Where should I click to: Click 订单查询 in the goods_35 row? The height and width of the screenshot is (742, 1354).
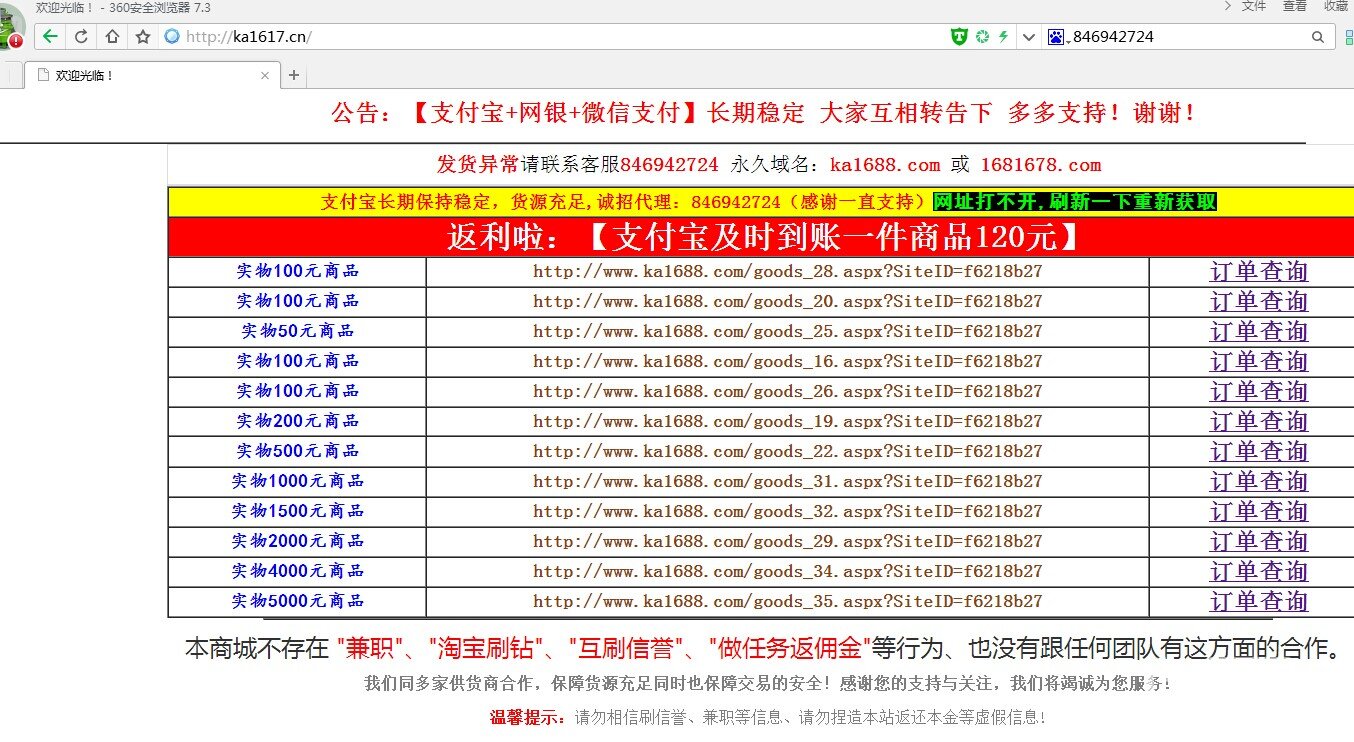tap(1259, 602)
